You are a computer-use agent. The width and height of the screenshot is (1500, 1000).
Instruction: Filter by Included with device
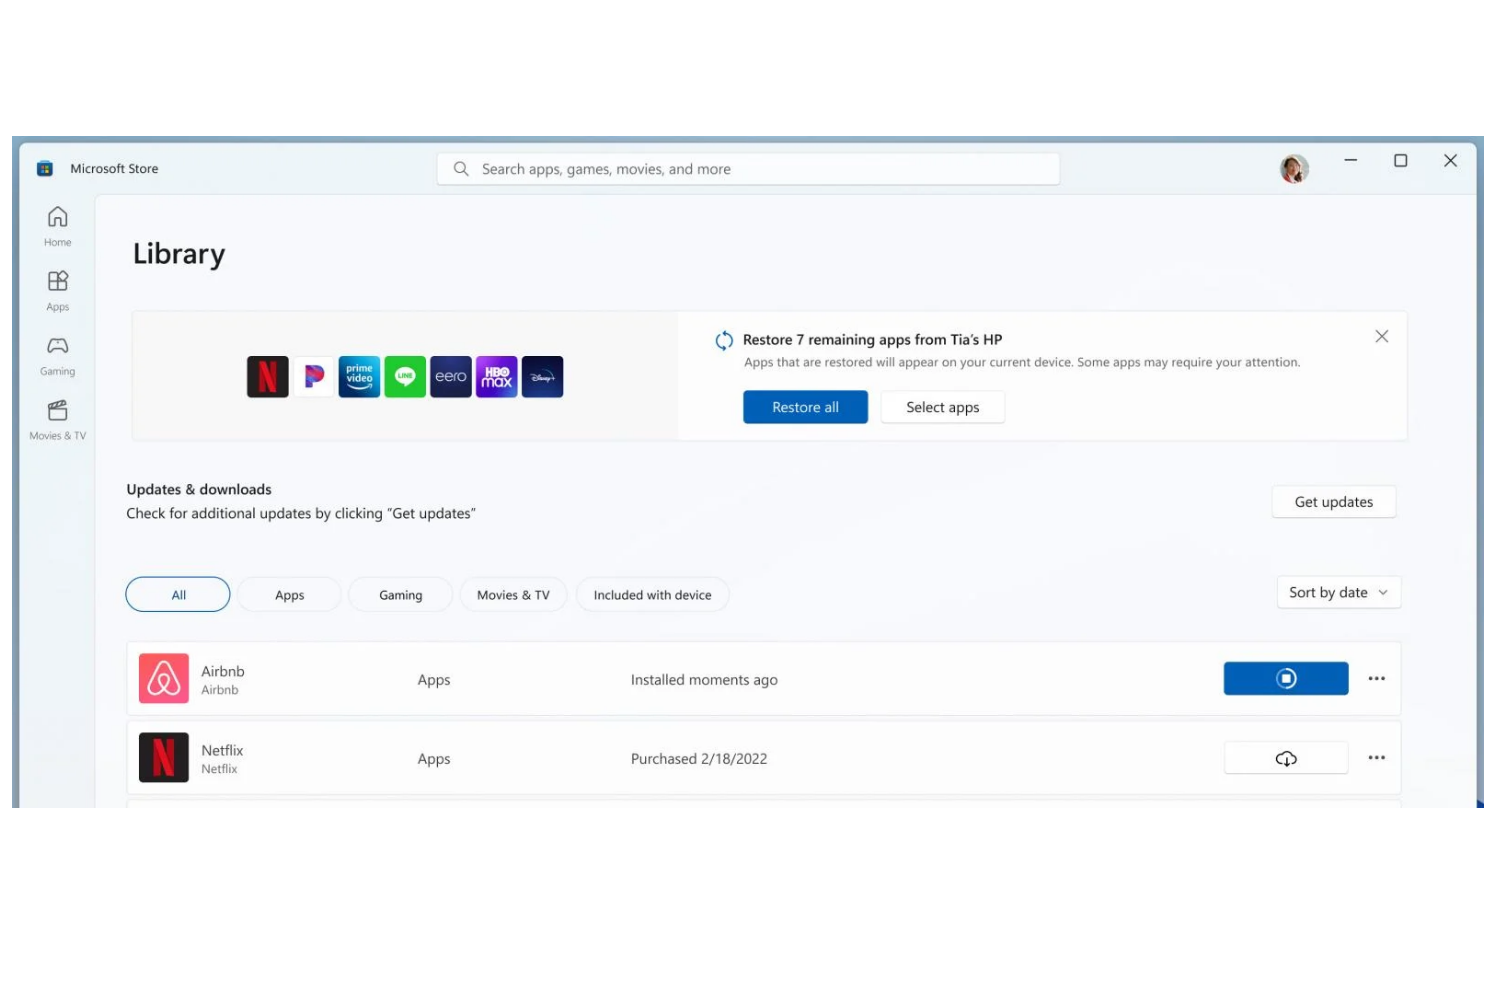[x=652, y=594]
